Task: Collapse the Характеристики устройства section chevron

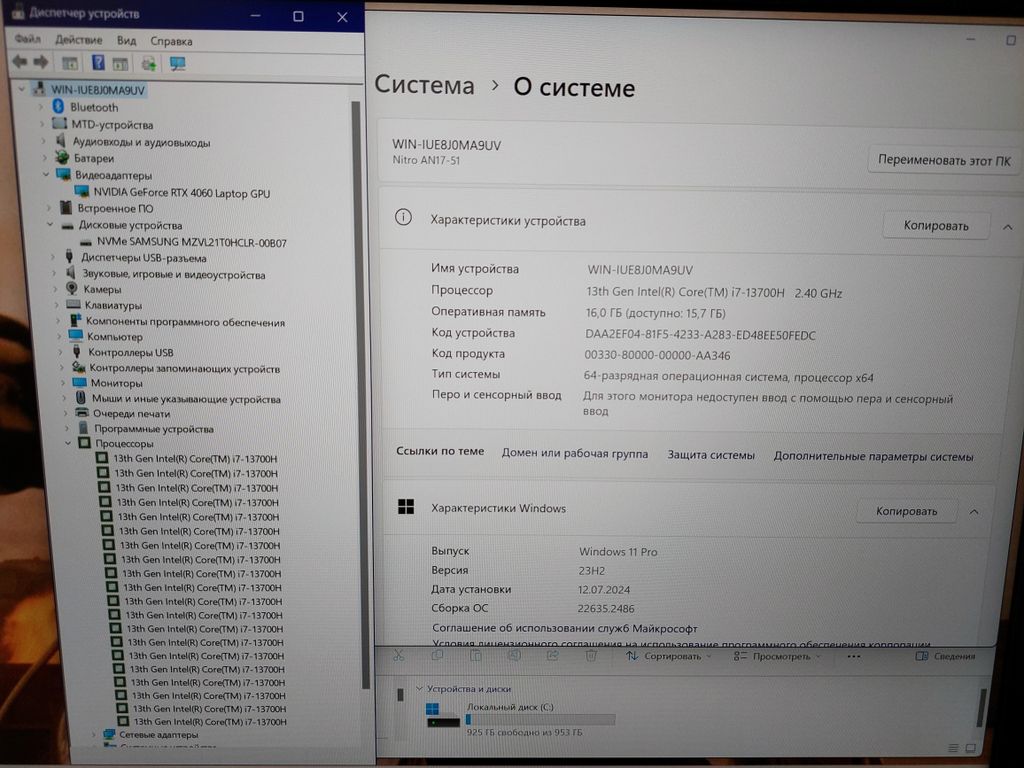Action: point(1007,227)
